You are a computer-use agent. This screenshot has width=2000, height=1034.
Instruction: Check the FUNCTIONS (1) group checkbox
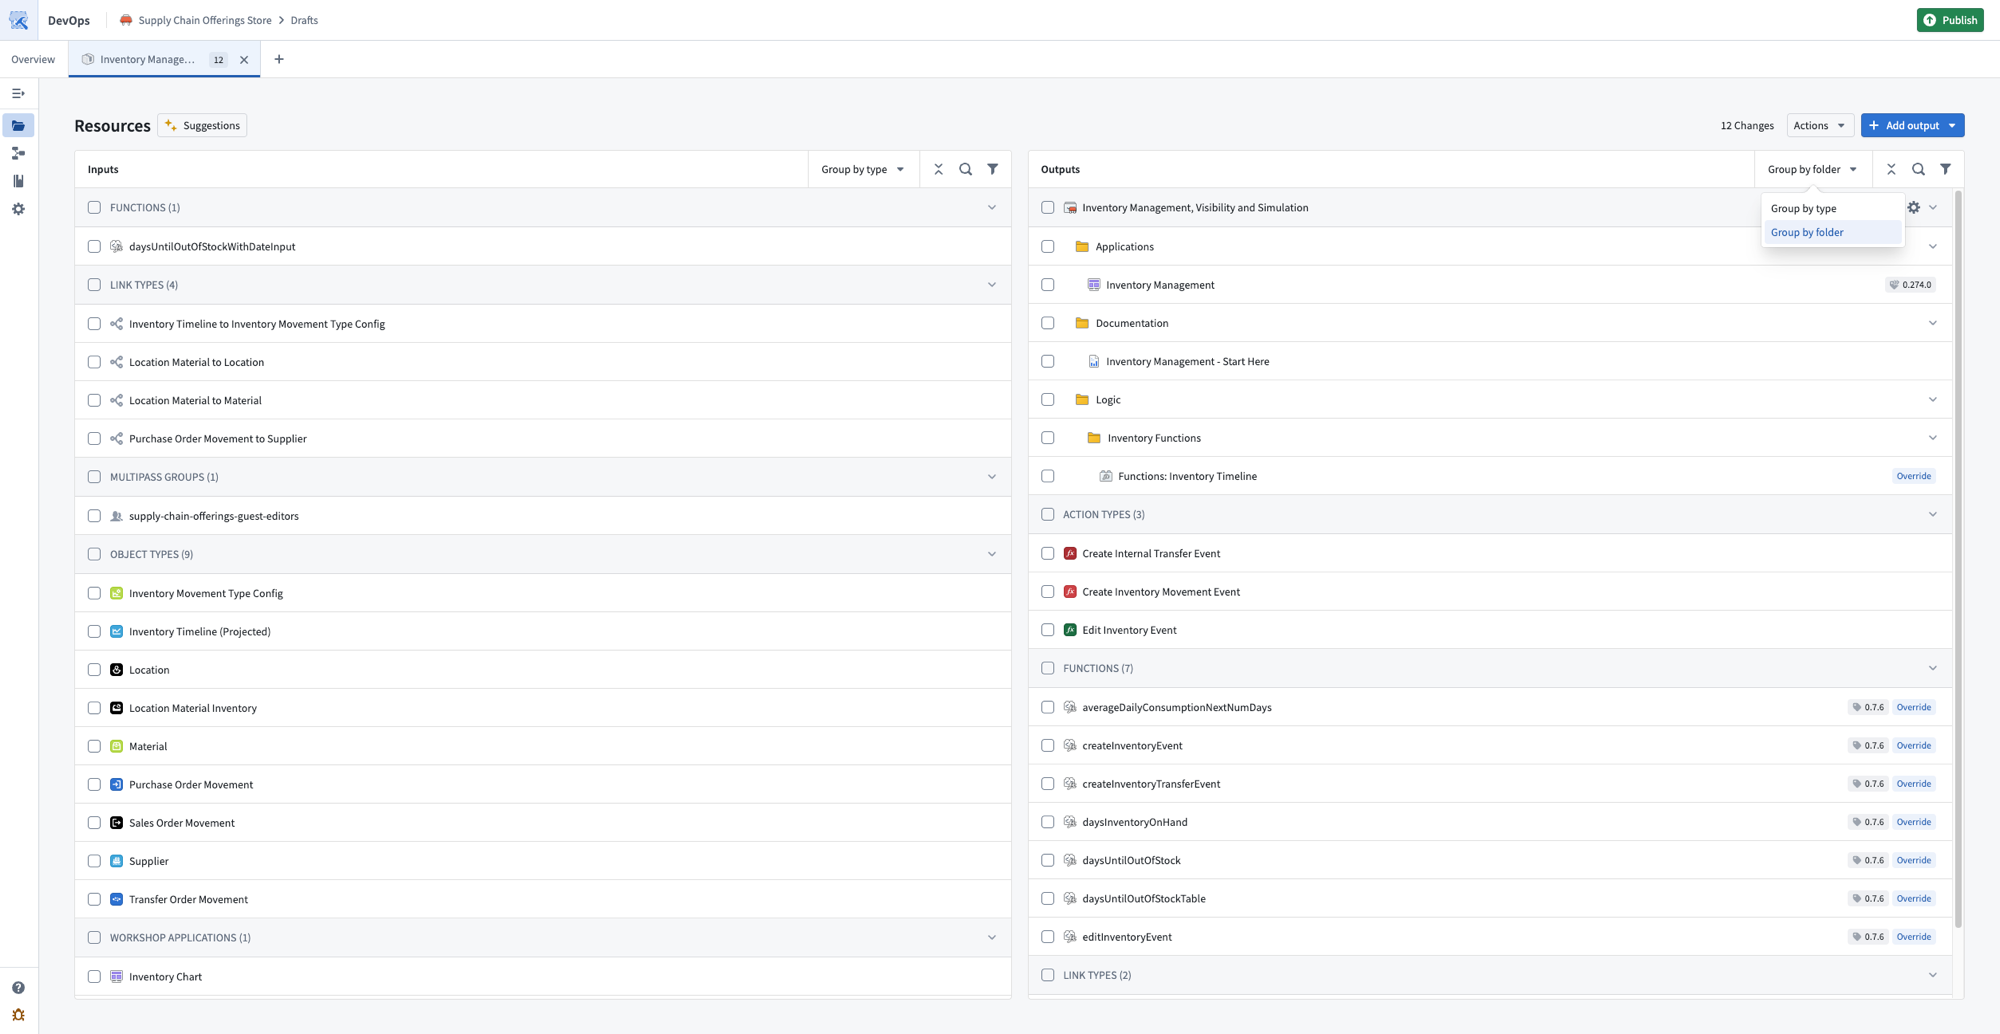click(x=94, y=207)
